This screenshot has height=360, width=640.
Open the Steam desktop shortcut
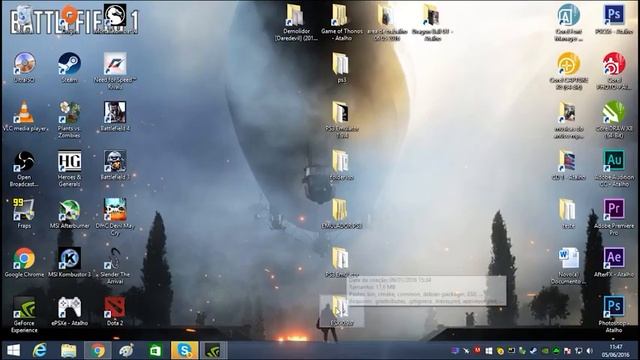(x=69, y=67)
